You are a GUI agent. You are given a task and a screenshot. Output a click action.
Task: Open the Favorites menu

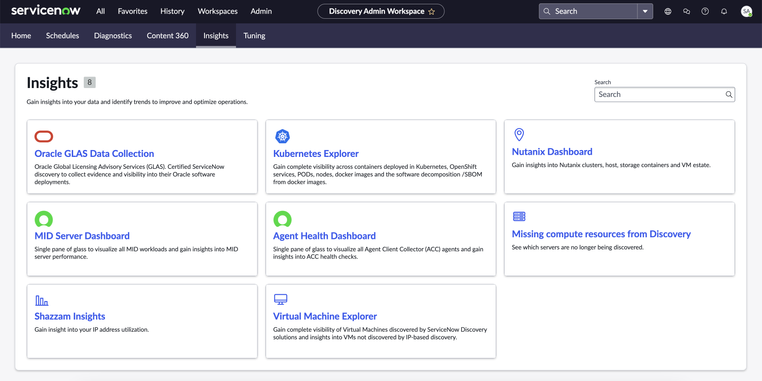tap(133, 11)
